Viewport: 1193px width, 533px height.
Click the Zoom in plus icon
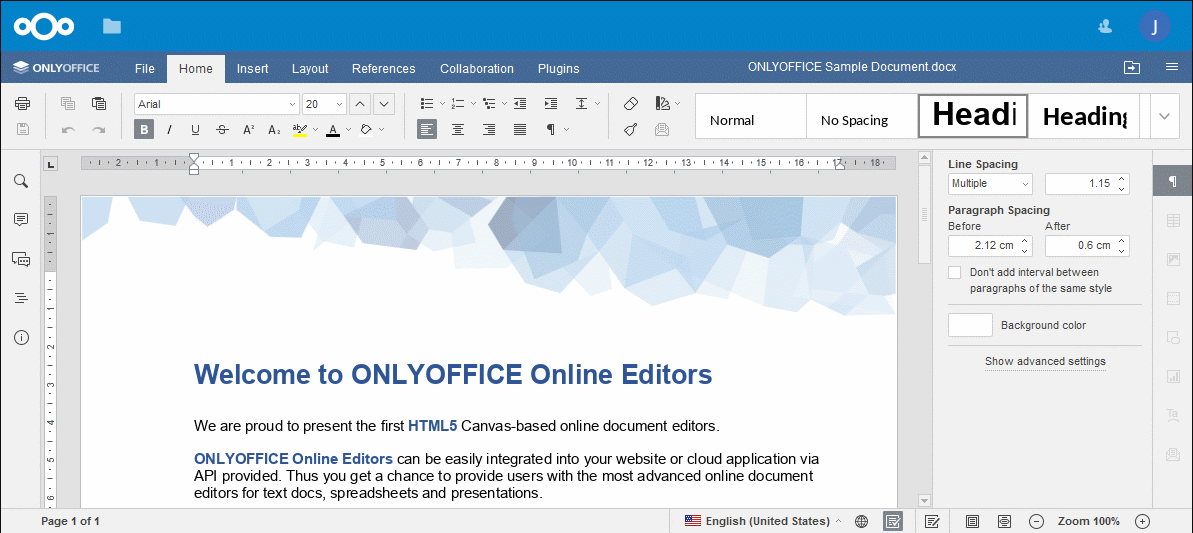[x=1143, y=521]
